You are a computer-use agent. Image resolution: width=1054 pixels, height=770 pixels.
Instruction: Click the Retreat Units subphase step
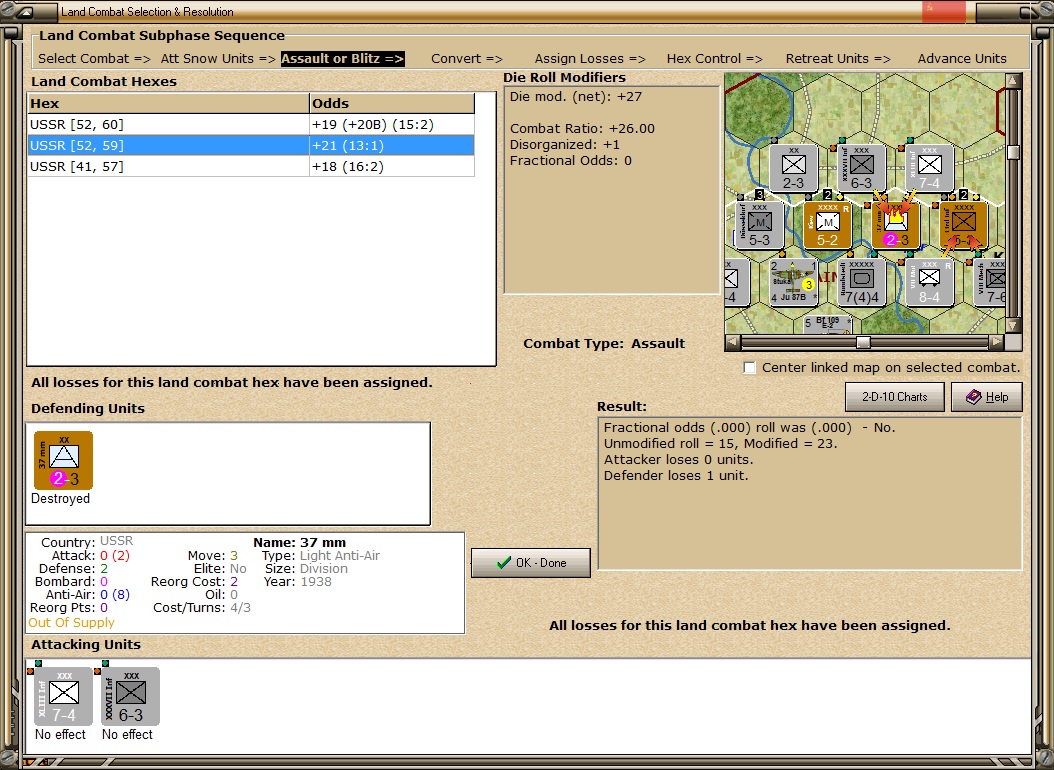(838, 58)
